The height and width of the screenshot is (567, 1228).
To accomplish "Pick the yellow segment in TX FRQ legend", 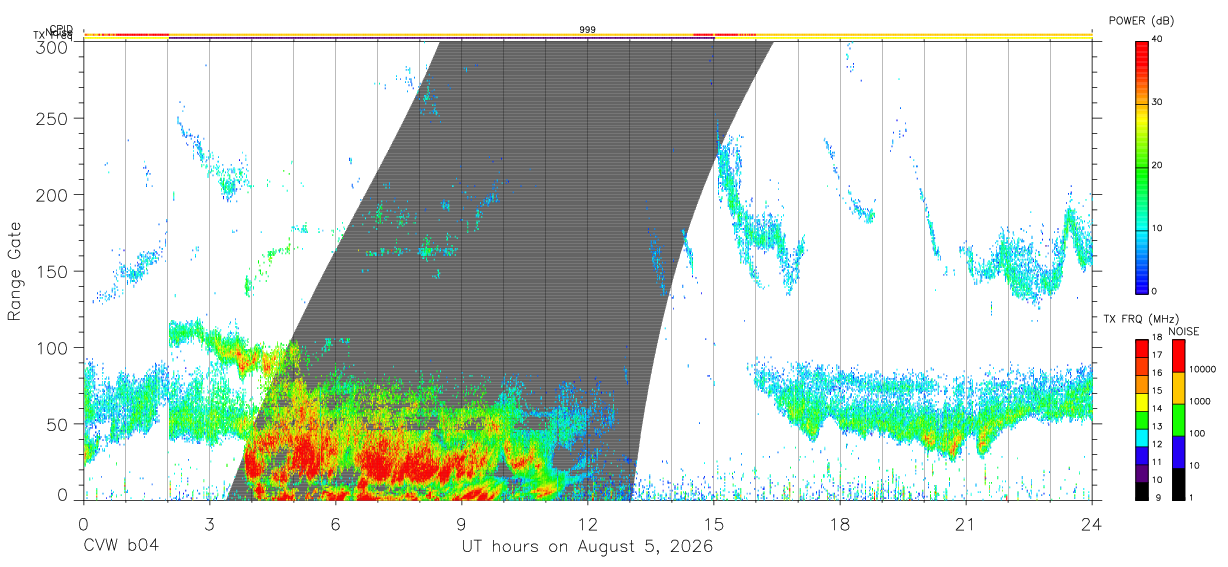I will pyautogui.click(x=1141, y=401).
